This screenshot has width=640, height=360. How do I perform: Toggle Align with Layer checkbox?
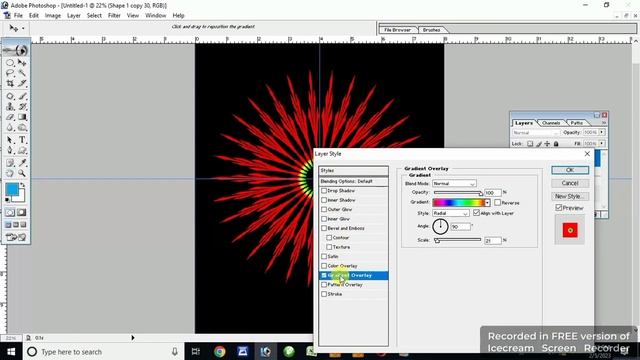point(476,213)
